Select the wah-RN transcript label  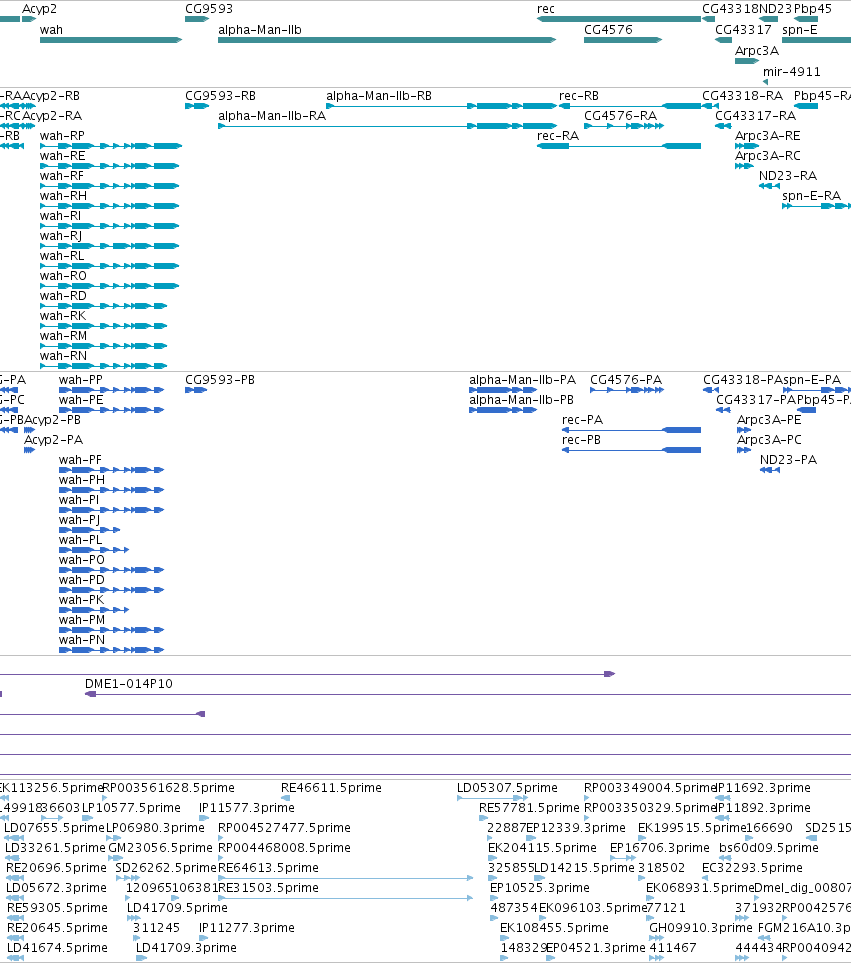coord(63,356)
